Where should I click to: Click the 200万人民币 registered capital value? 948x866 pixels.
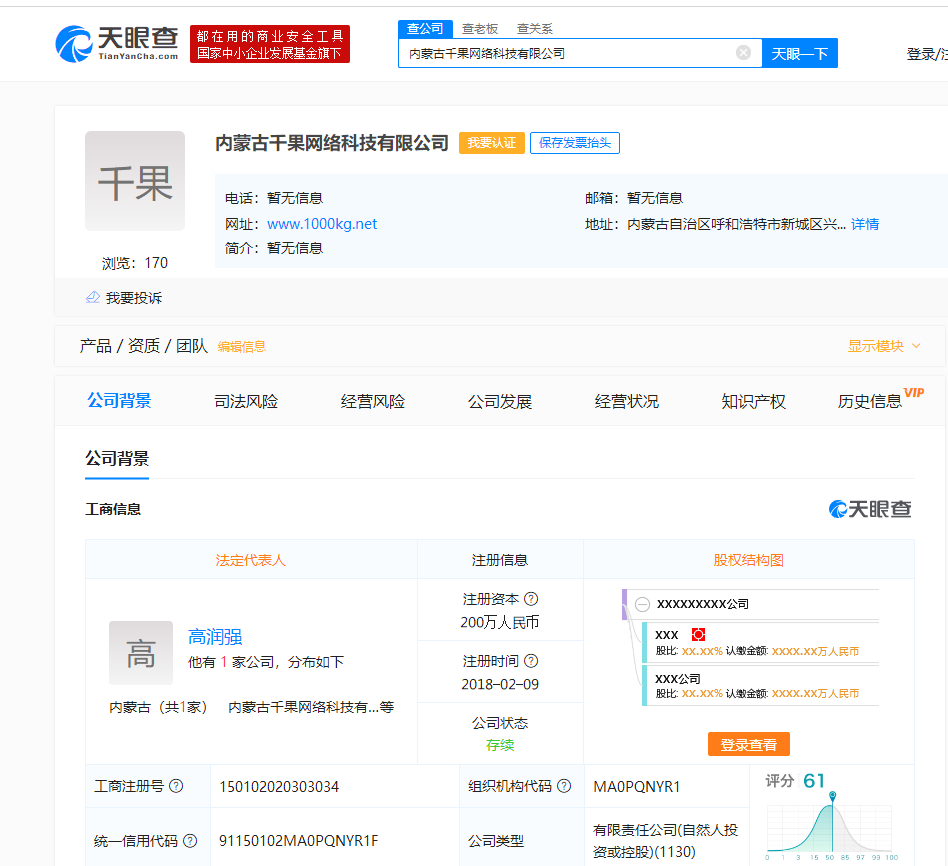point(499,622)
